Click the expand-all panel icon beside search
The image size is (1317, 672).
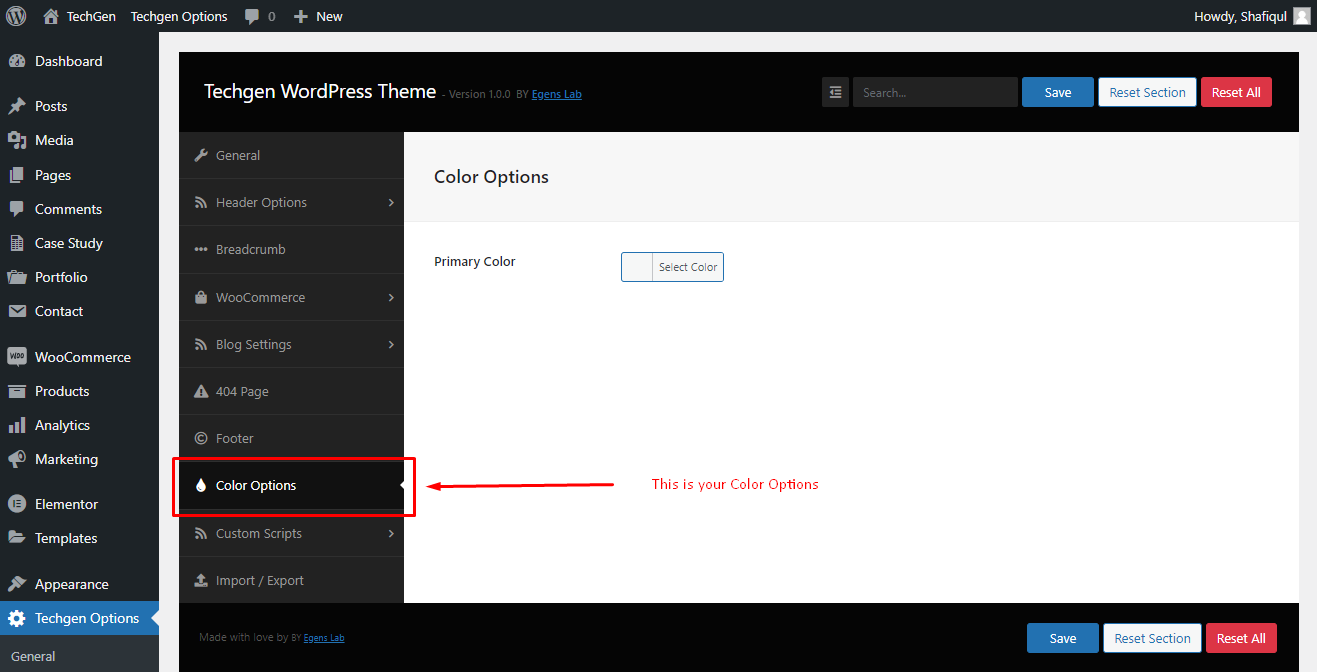(835, 92)
